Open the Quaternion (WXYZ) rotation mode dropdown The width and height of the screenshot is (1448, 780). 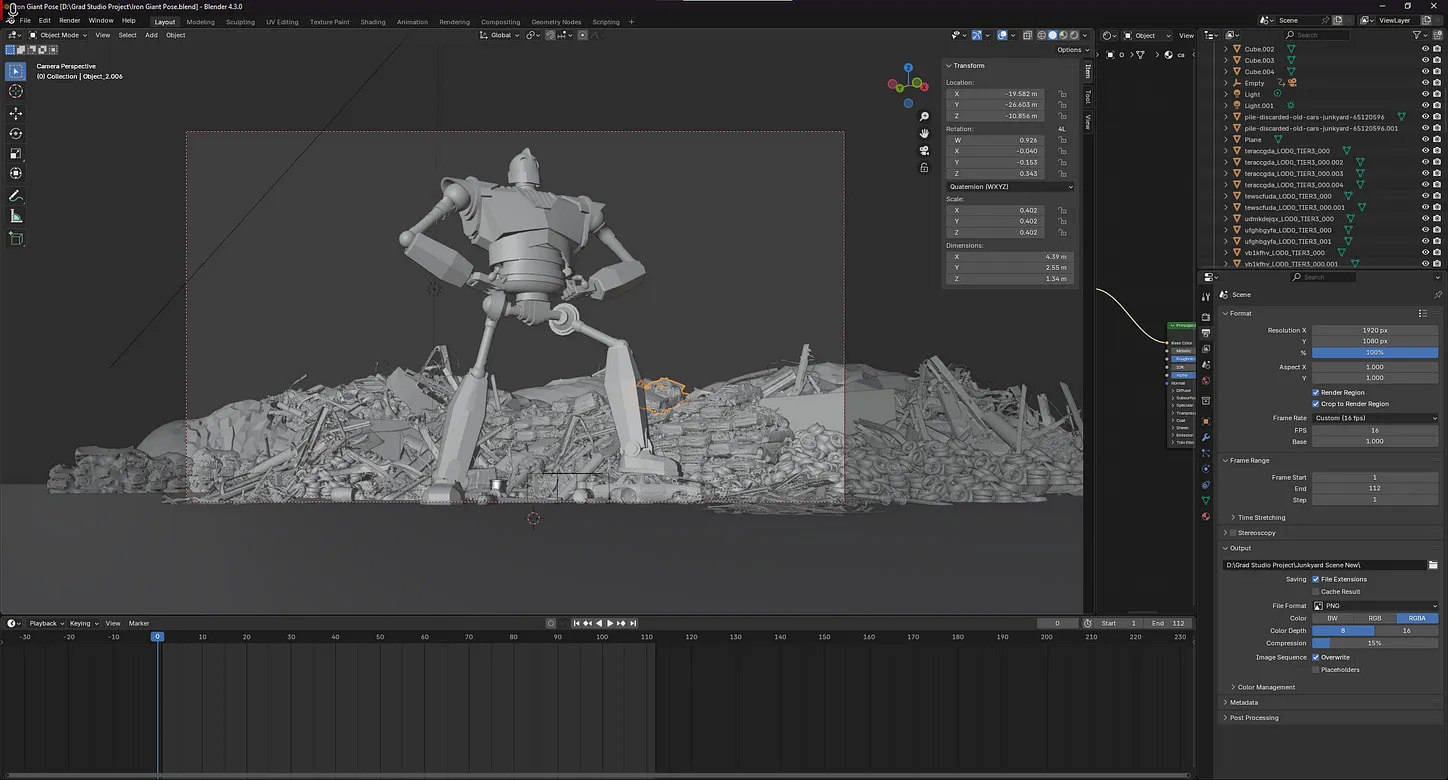[1009, 186]
